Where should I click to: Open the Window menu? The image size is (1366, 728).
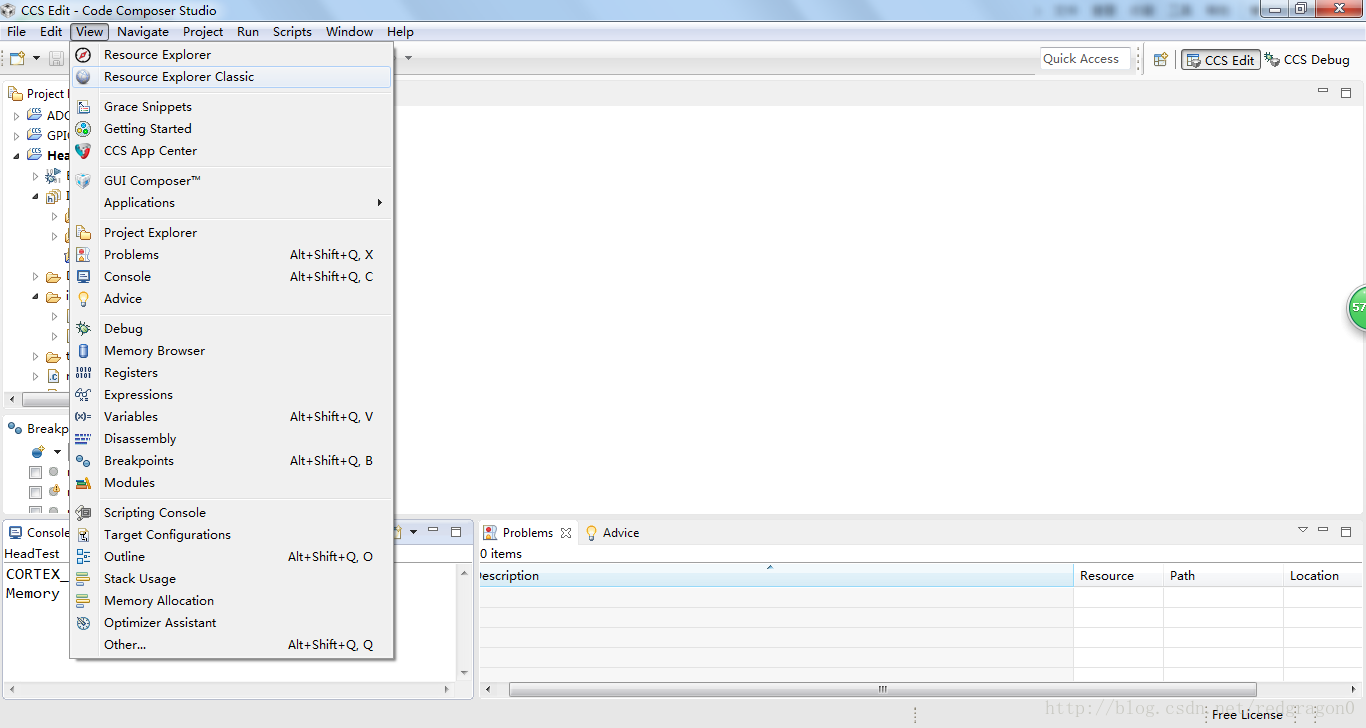coord(349,32)
